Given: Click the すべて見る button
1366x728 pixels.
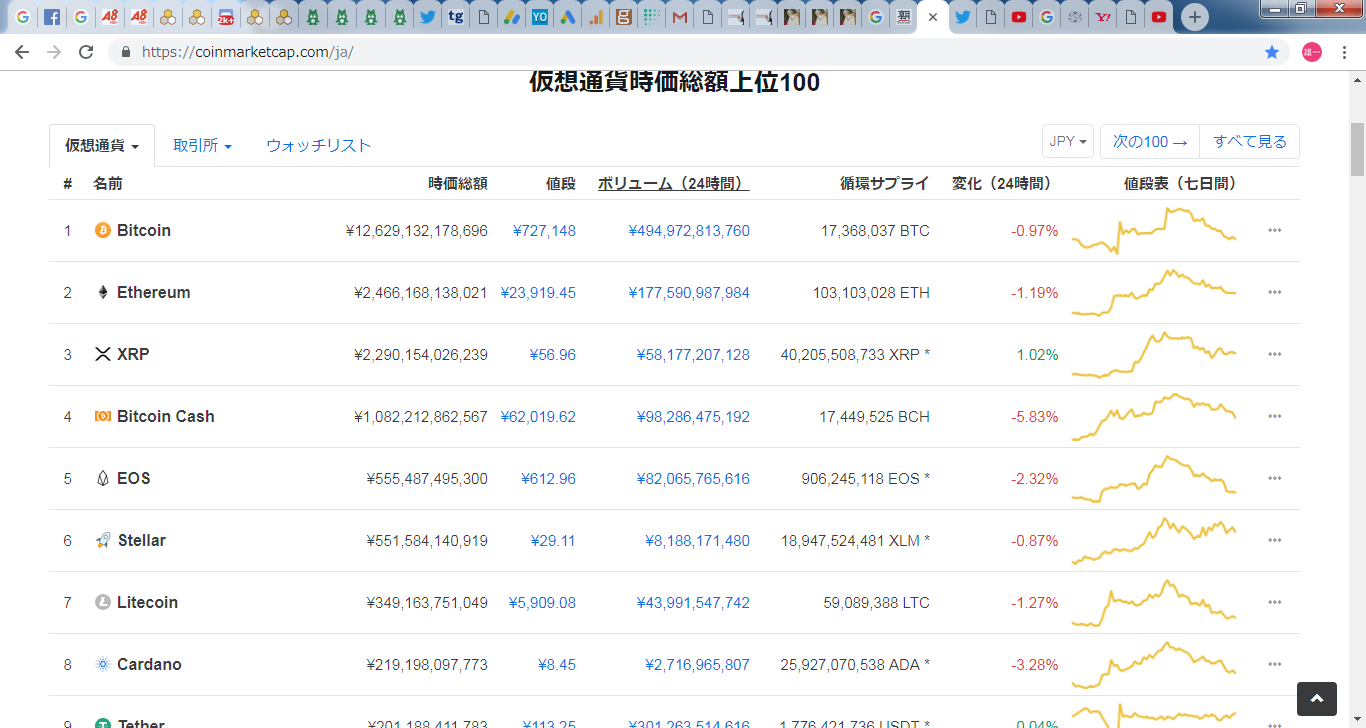Looking at the screenshot, I should [1250, 142].
